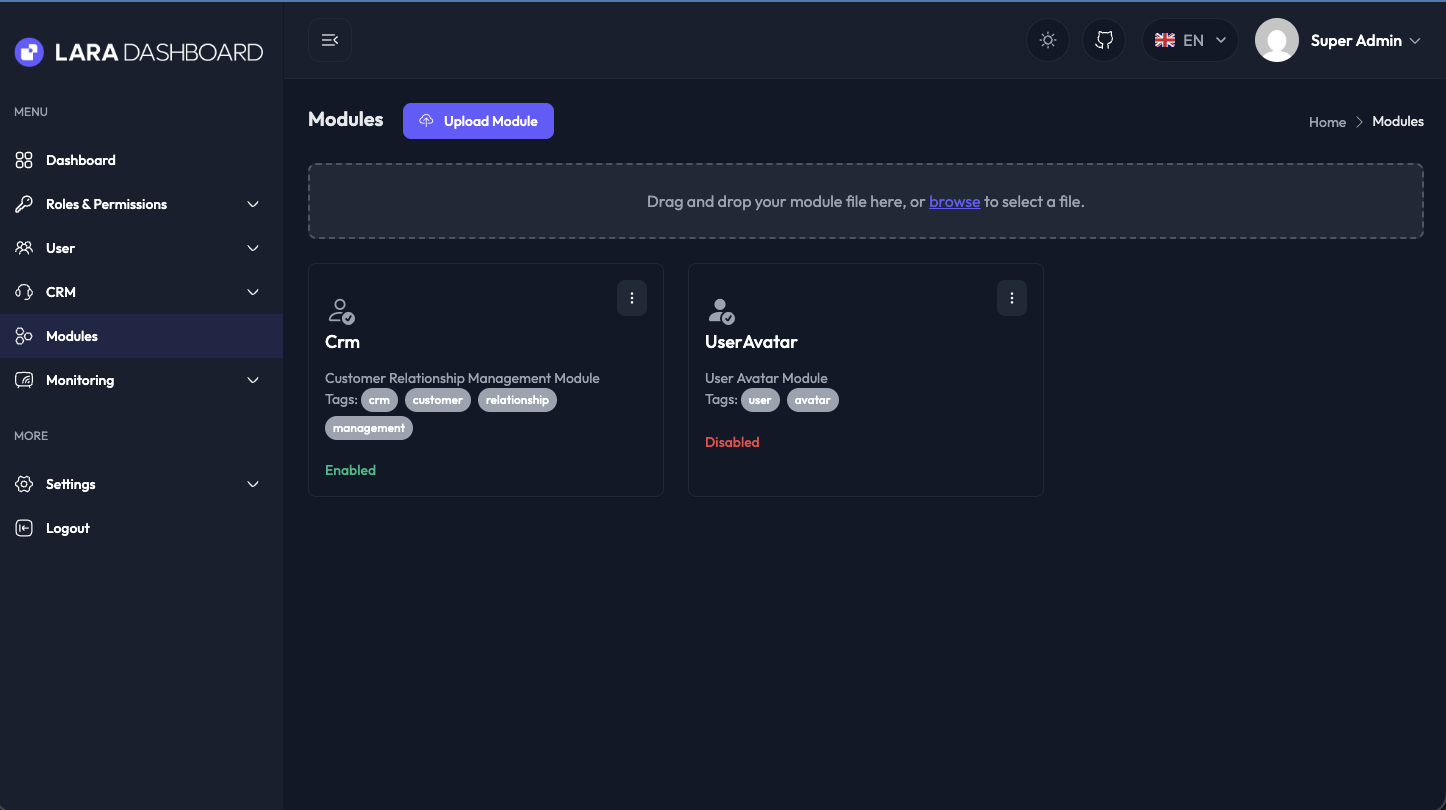
Task: Click the Lara Dashboard logo icon
Action: click(29, 52)
